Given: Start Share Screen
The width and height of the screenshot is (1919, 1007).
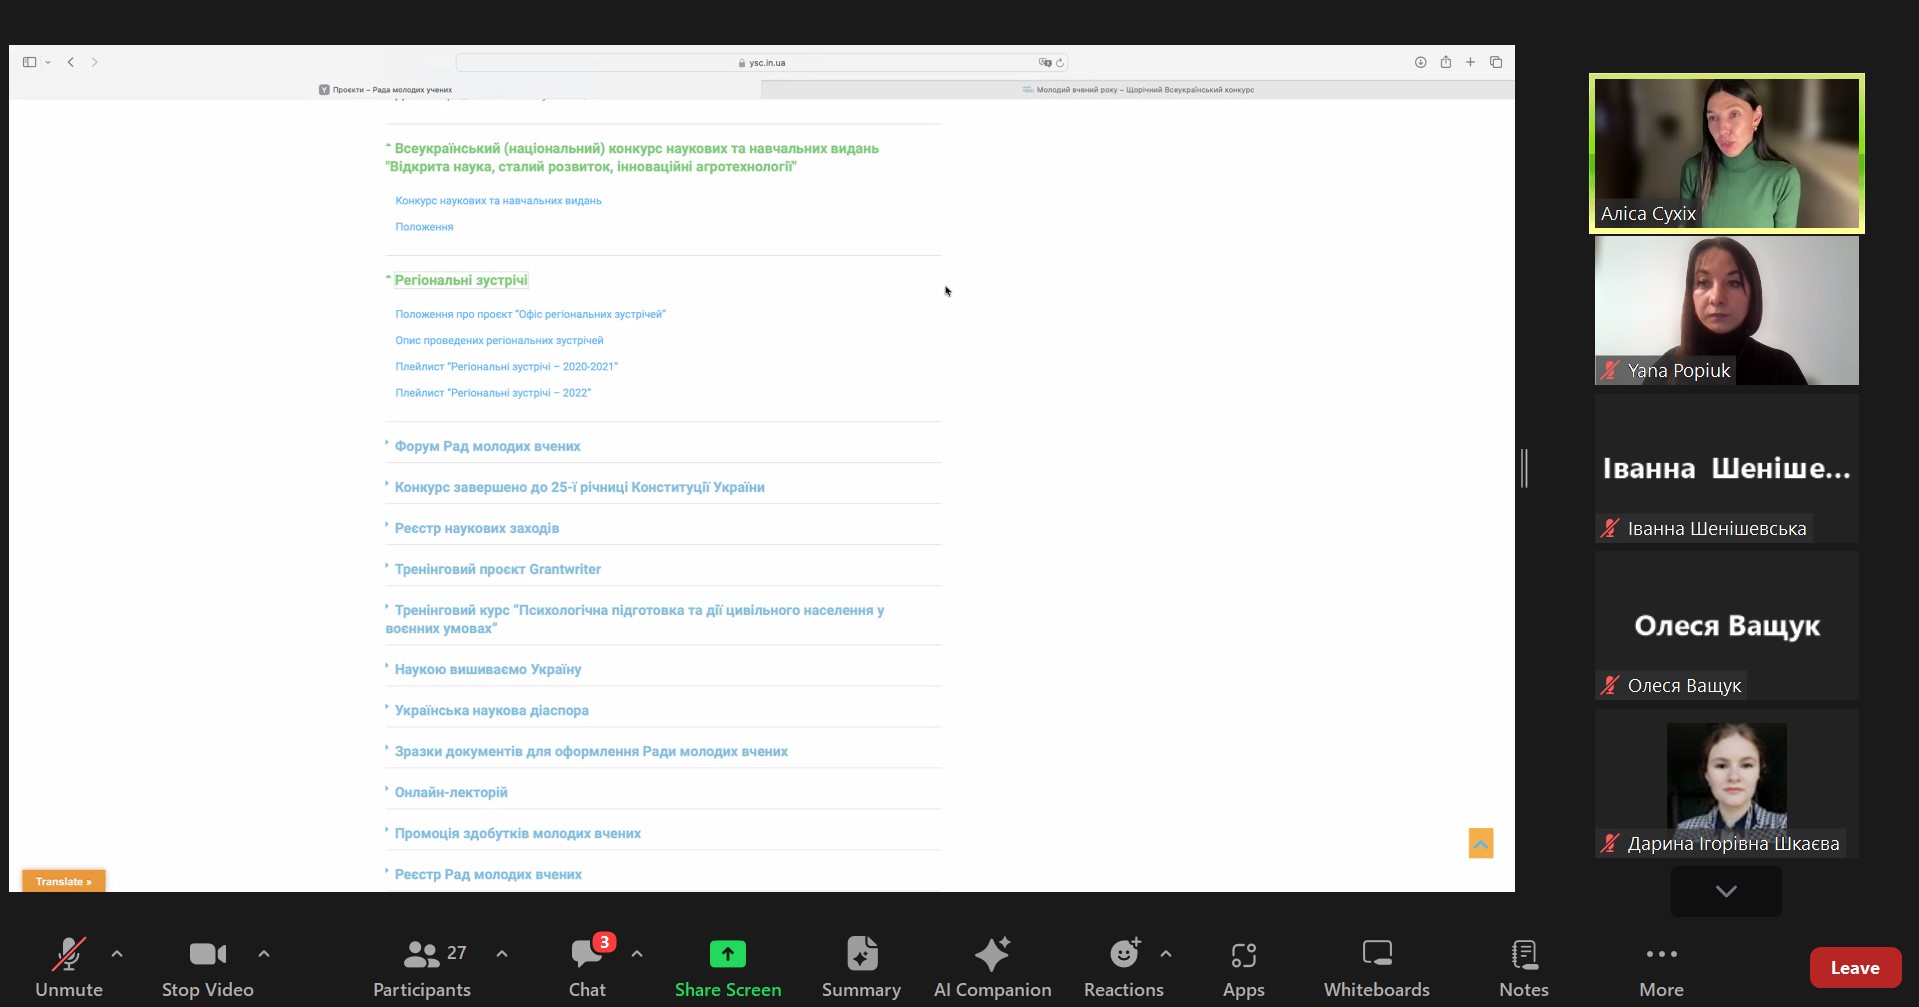Looking at the screenshot, I should pos(728,967).
